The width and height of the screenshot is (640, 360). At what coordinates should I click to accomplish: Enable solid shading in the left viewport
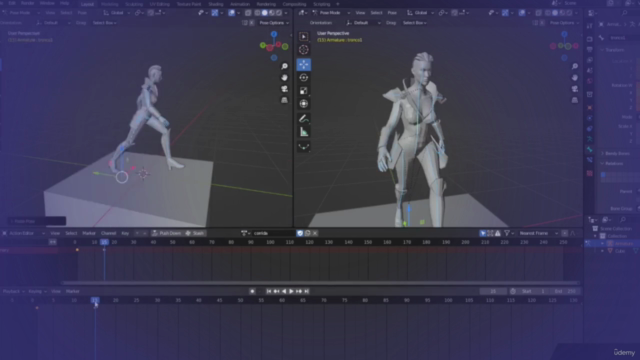(x=264, y=13)
